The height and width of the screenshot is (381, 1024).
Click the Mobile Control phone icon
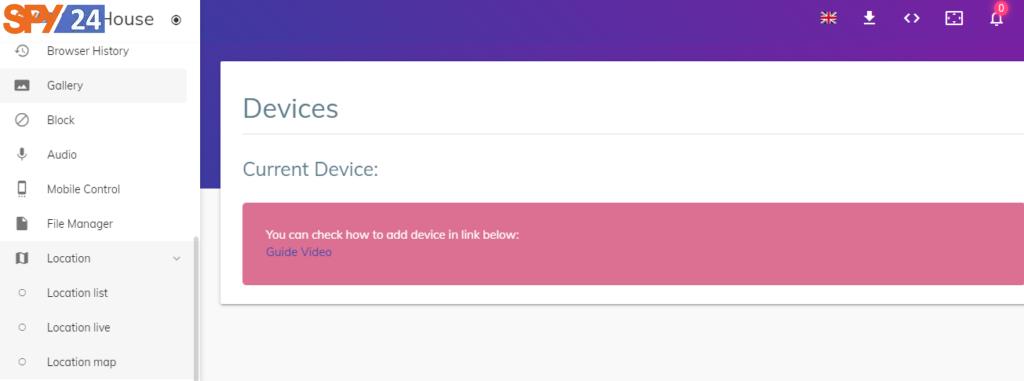coord(22,190)
